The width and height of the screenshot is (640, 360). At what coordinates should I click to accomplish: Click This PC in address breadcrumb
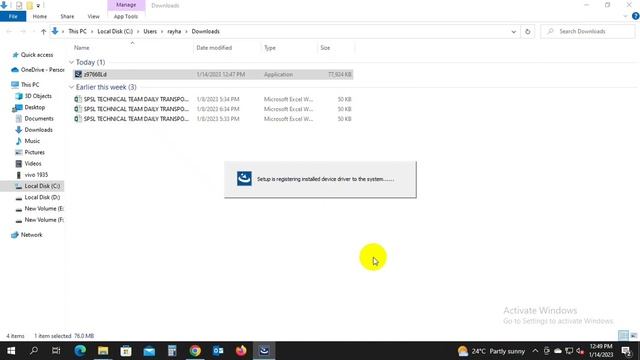click(78, 31)
